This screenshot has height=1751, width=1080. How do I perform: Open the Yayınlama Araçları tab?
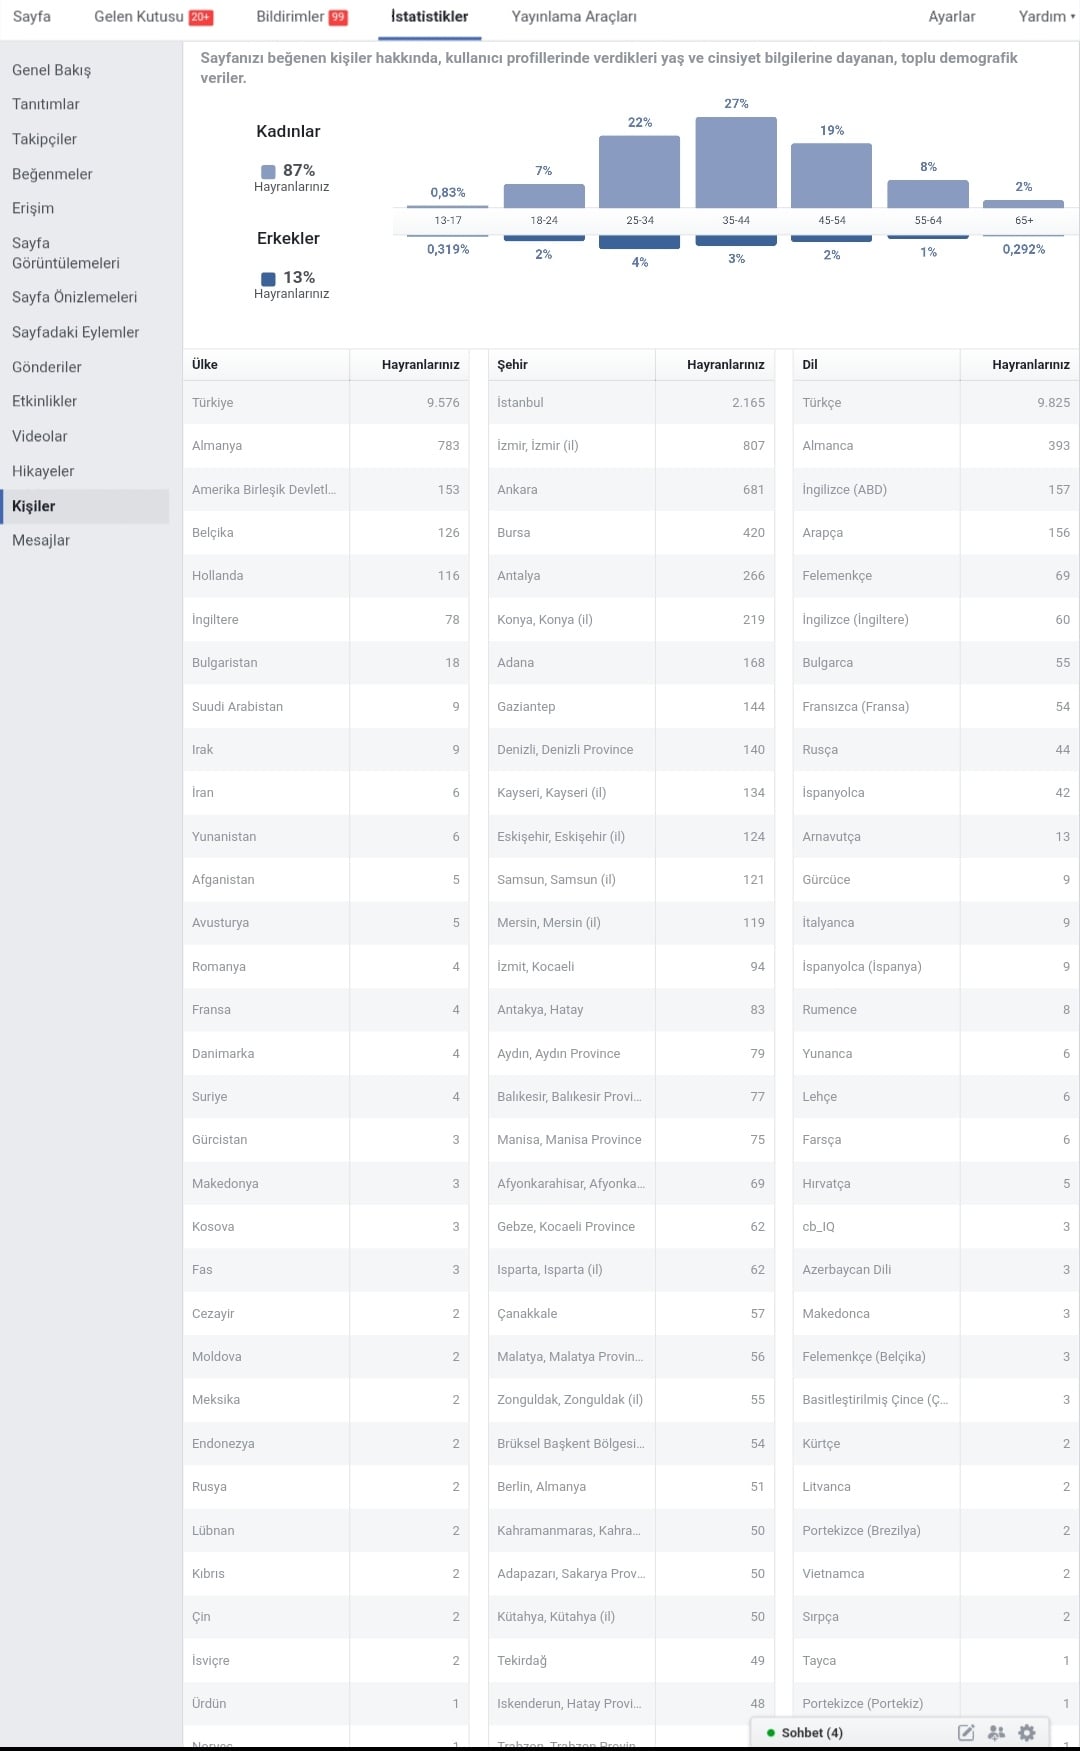coord(574,16)
